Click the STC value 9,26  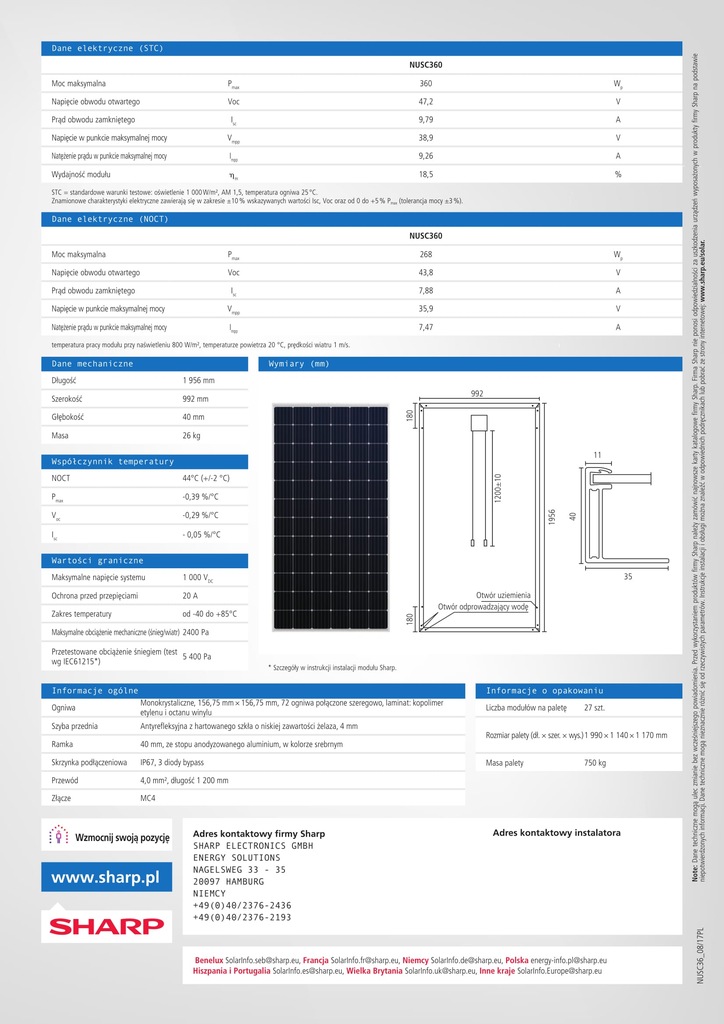coord(426,156)
